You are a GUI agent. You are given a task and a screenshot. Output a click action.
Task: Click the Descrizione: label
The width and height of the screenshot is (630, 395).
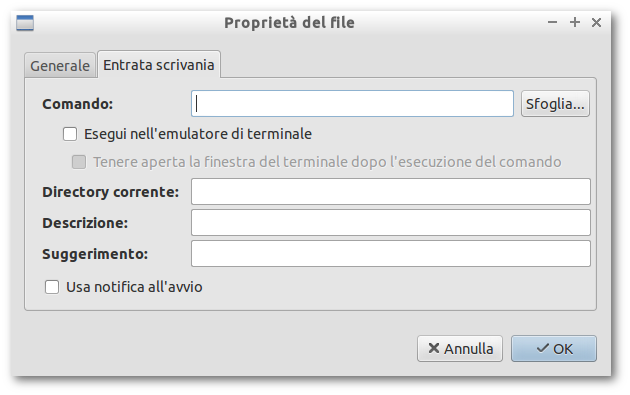tap(85, 223)
